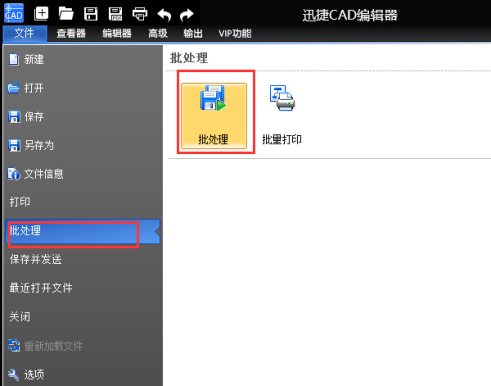Screen dimensions: 491x386
Task: Open the 高级 ribbon tab
Action: (x=158, y=34)
